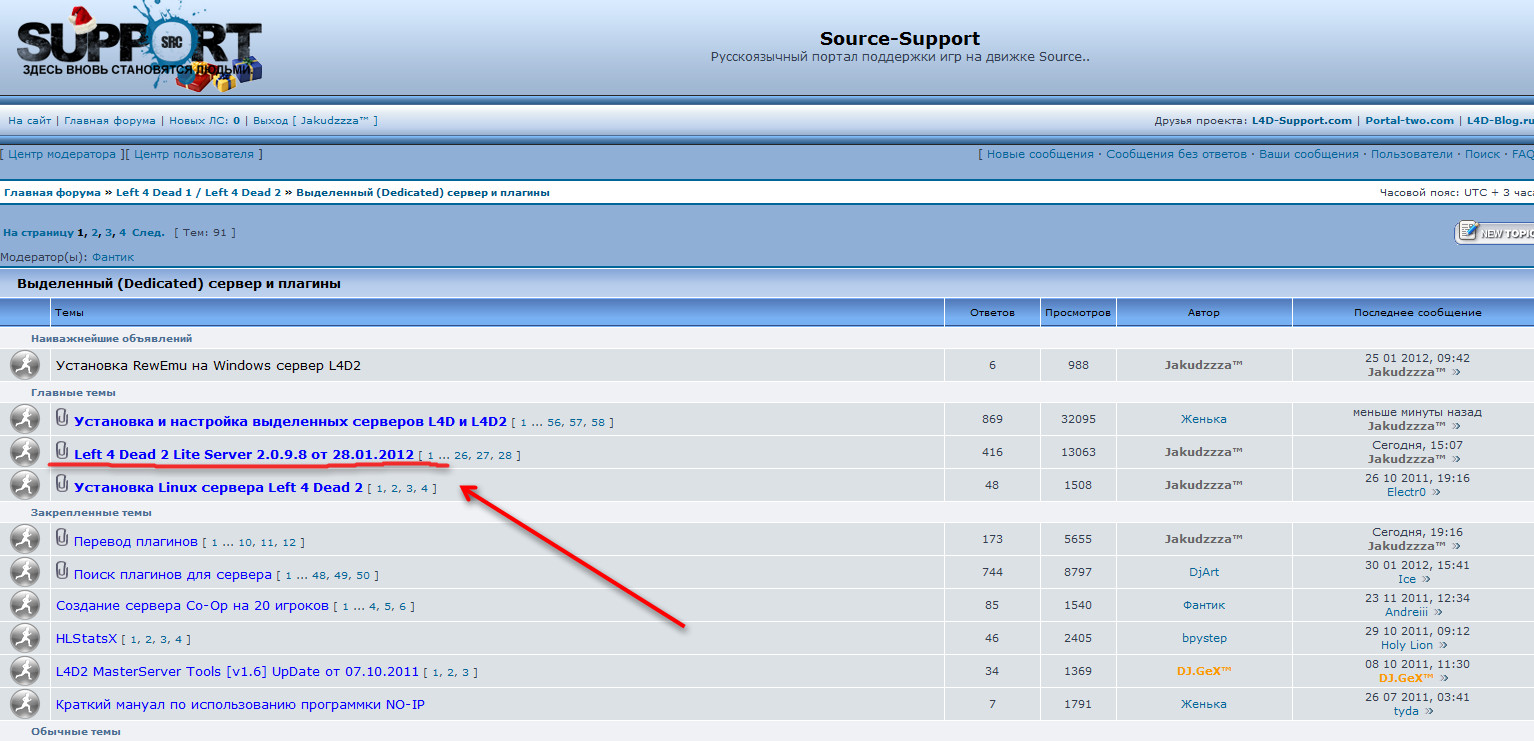Open topic Установка RewEmu на Windows сервер L4D2
This screenshot has height=741, width=1534.
click(x=208, y=365)
